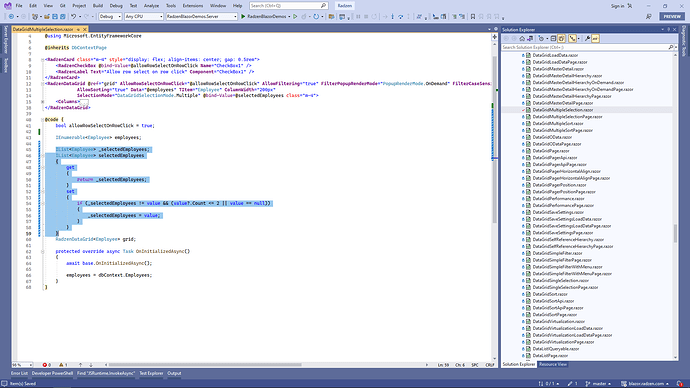Click the Step Over arrow icon
Image resolution: width=690 pixels, height=388 pixels.
tap(400, 16)
